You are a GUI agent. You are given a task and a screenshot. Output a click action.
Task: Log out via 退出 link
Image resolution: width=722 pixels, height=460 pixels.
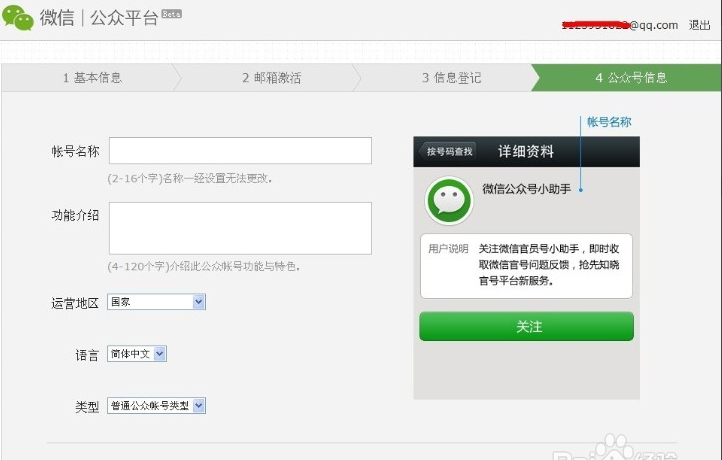click(x=699, y=25)
